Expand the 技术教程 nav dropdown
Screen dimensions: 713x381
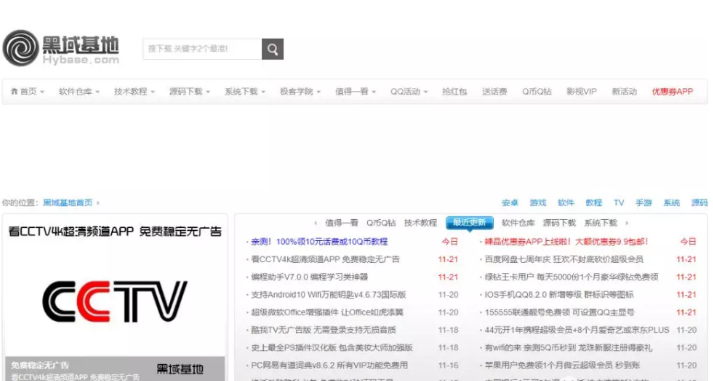pyautogui.click(x=134, y=91)
